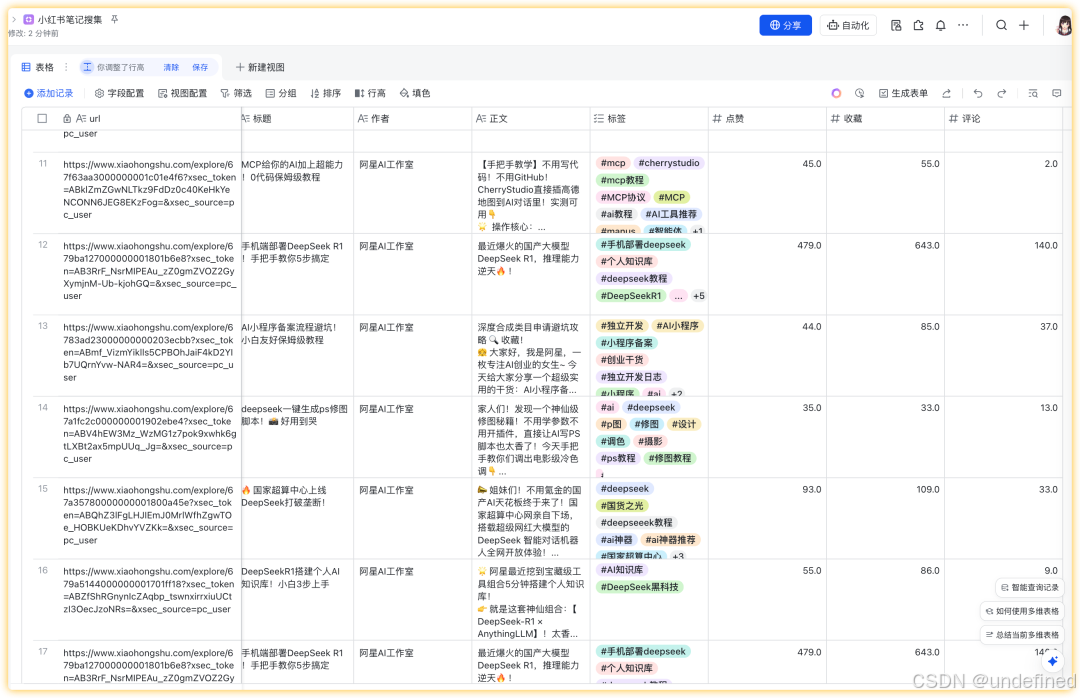The width and height of the screenshot is (1080, 698).
Task: Select row number 13
Action: 43,327
